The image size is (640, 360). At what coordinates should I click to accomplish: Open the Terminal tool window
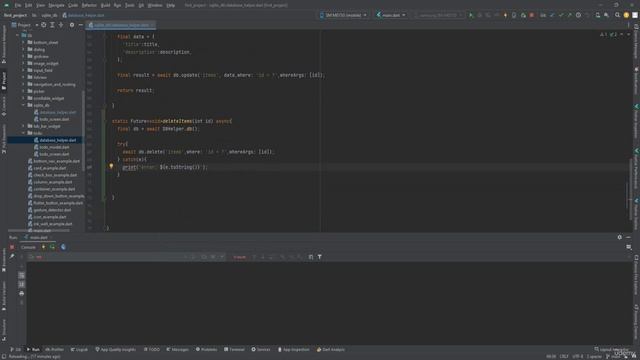pyautogui.click(x=234, y=349)
